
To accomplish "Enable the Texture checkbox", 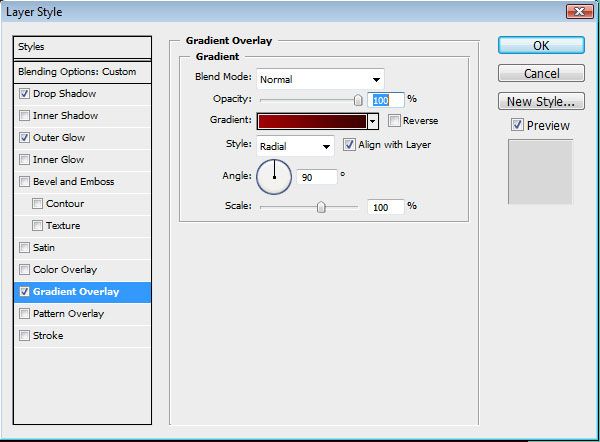I will 37,225.
